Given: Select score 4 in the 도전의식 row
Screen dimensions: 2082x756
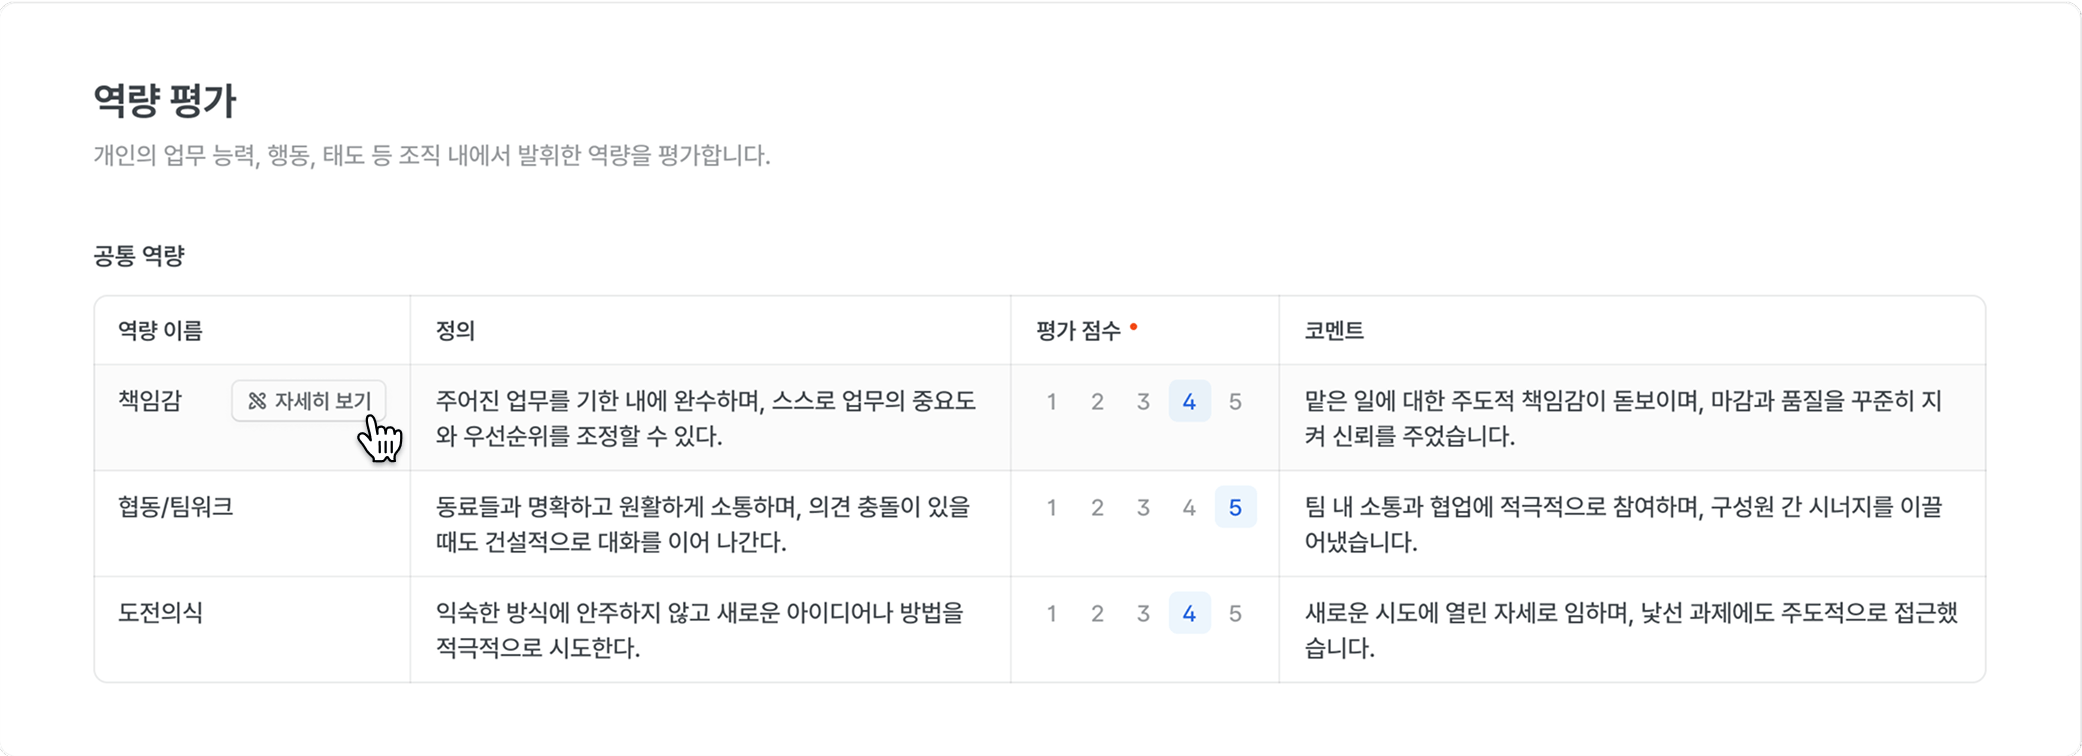Looking at the screenshot, I should pos(1189,614).
